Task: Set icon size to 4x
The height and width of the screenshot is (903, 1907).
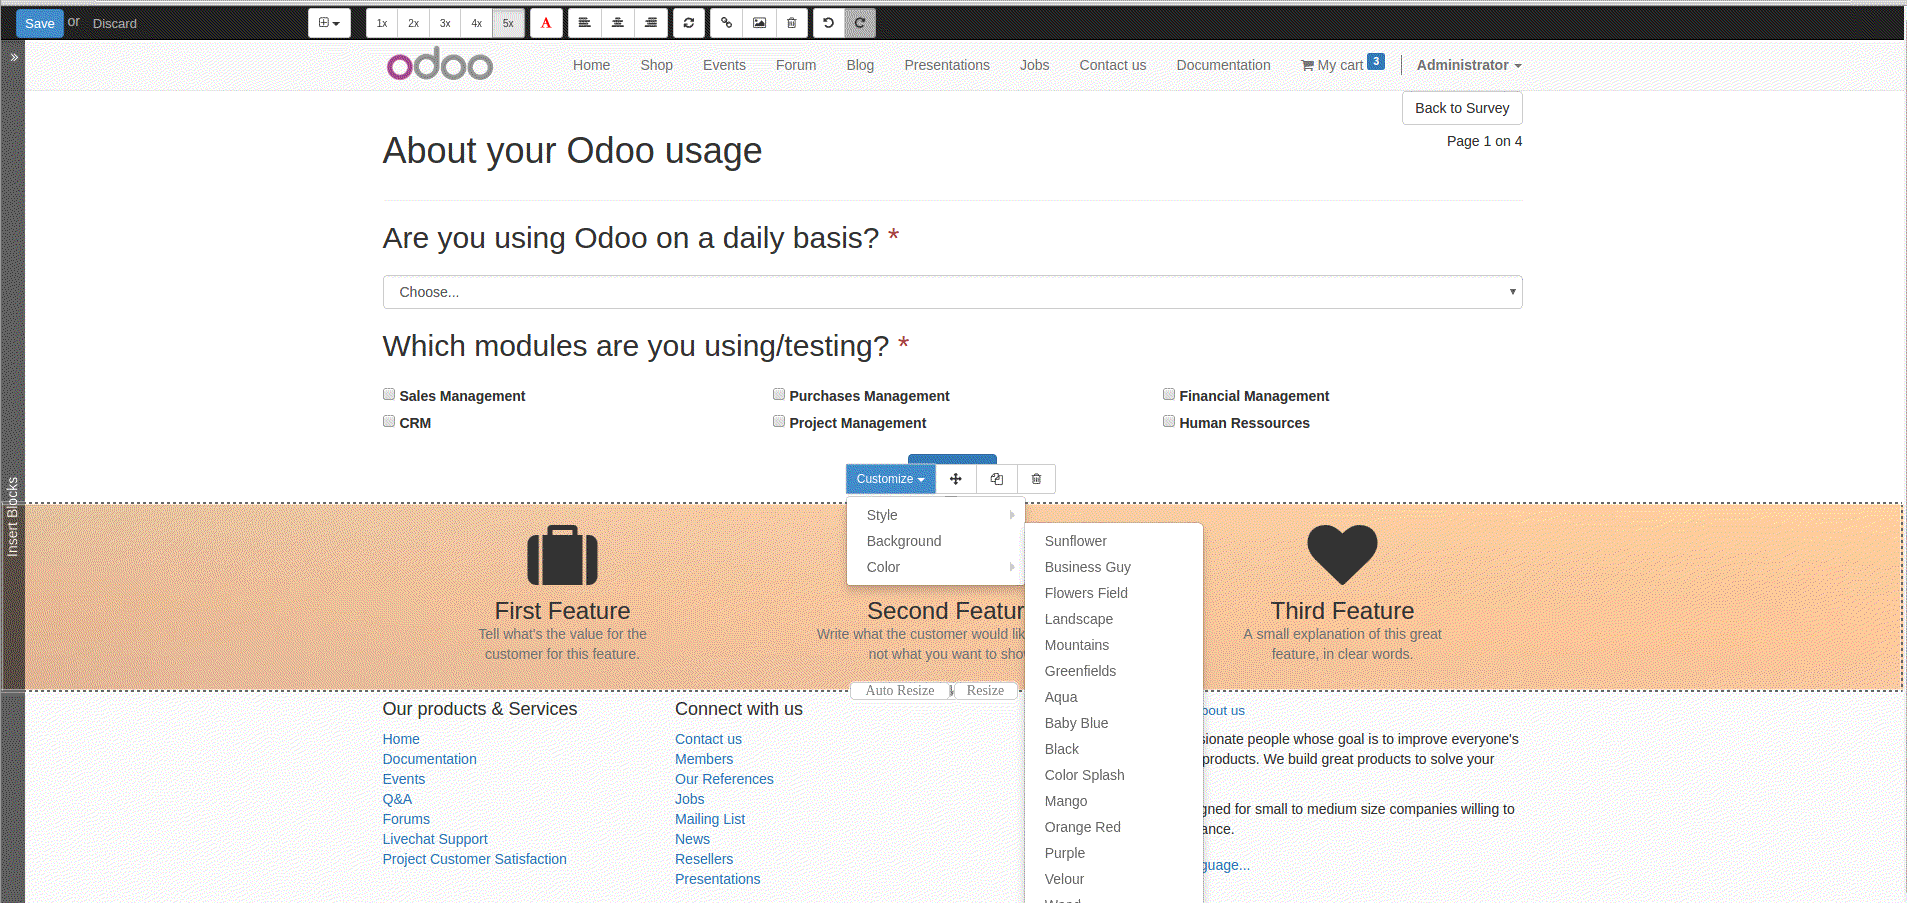Action: point(477,23)
